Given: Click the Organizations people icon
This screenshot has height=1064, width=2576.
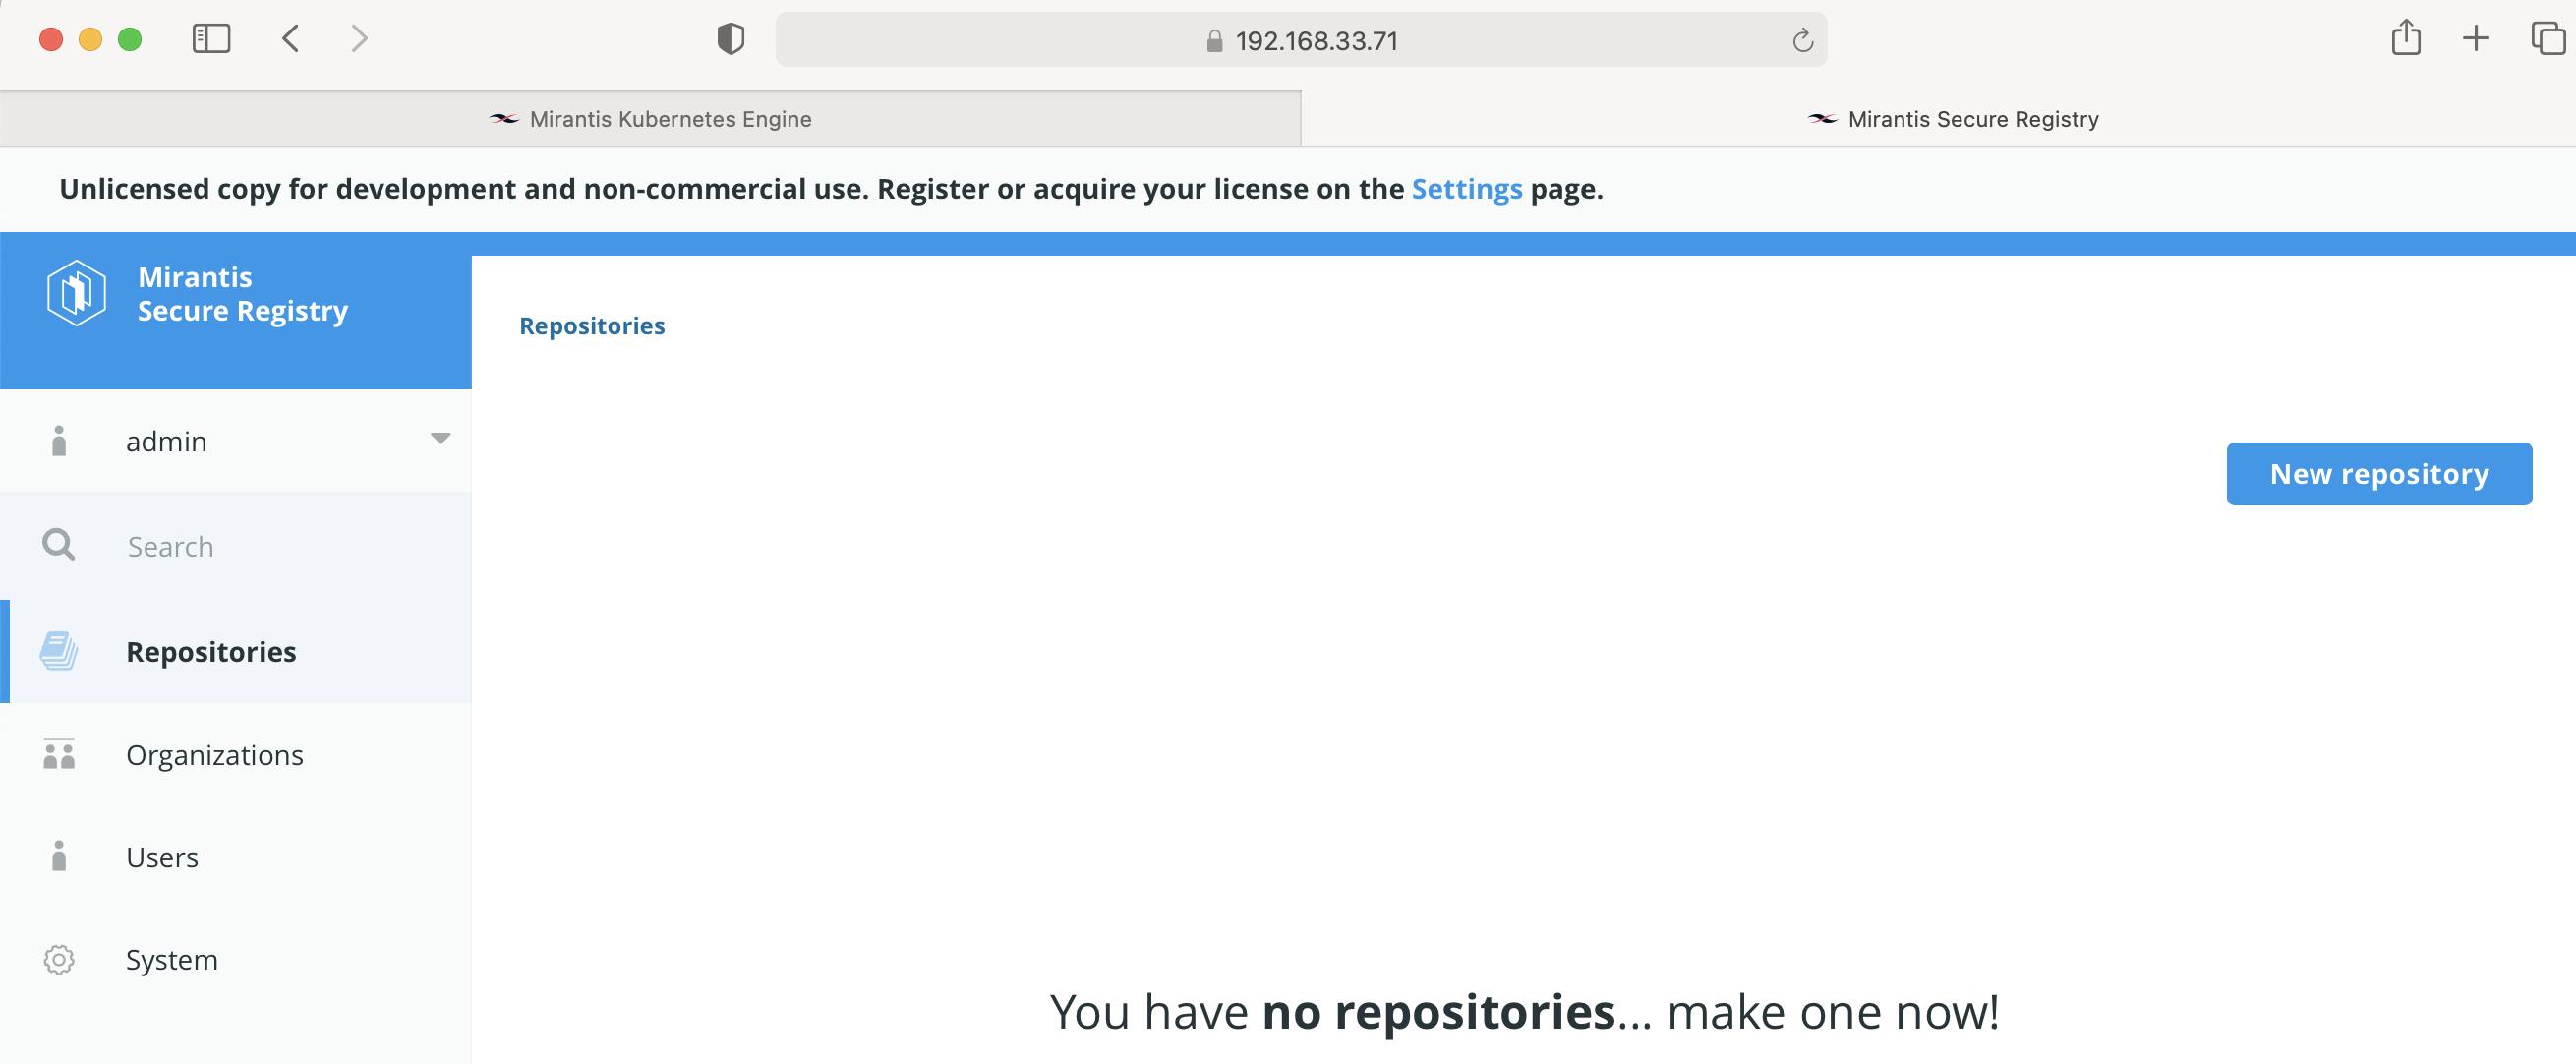Looking at the screenshot, I should pos(59,754).
